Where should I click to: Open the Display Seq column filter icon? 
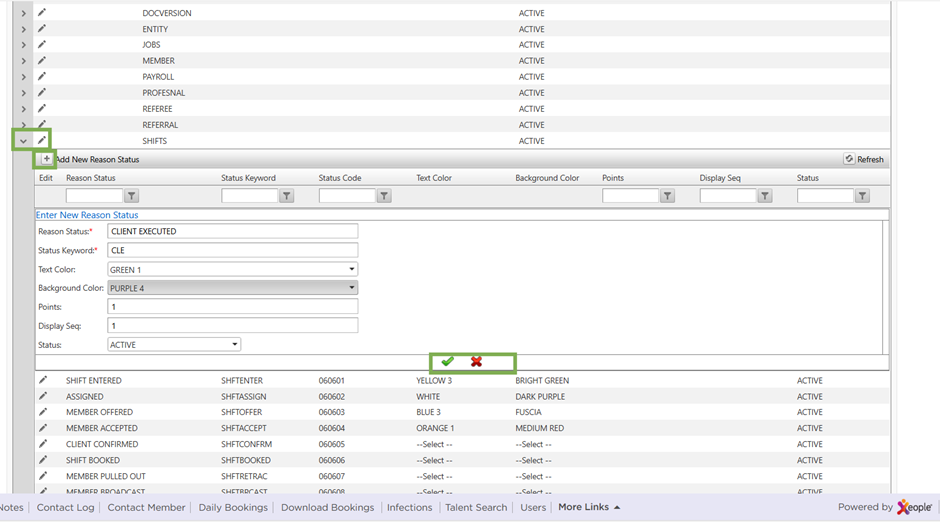click(x=765, y=196)
